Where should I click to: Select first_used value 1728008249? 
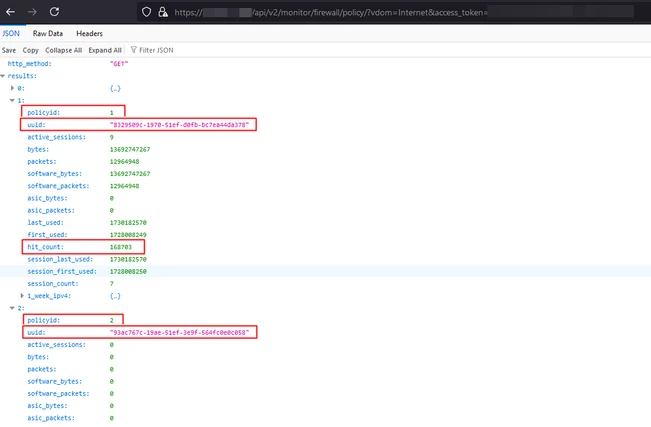tap(128, 235)
